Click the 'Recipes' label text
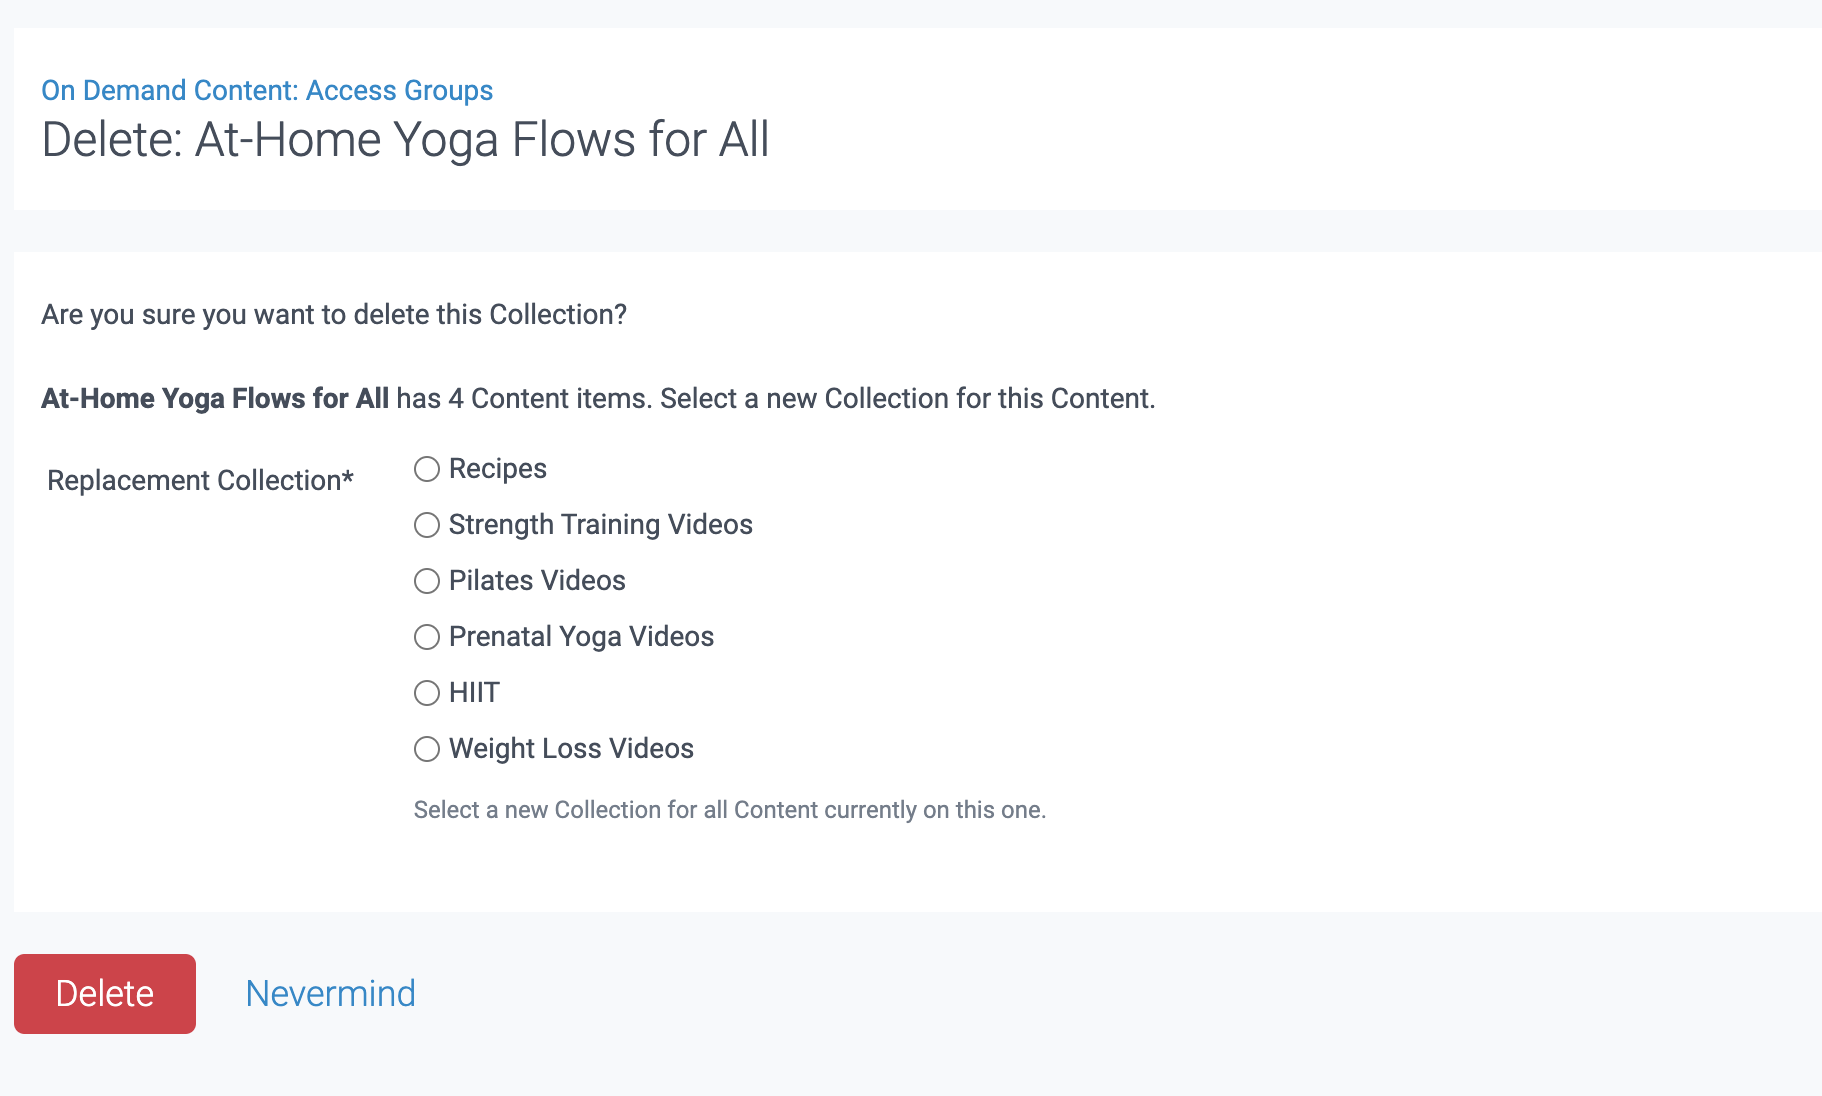Viewport: 1822px width, 1096px height. pyautogui.click(x=497, y=469)
